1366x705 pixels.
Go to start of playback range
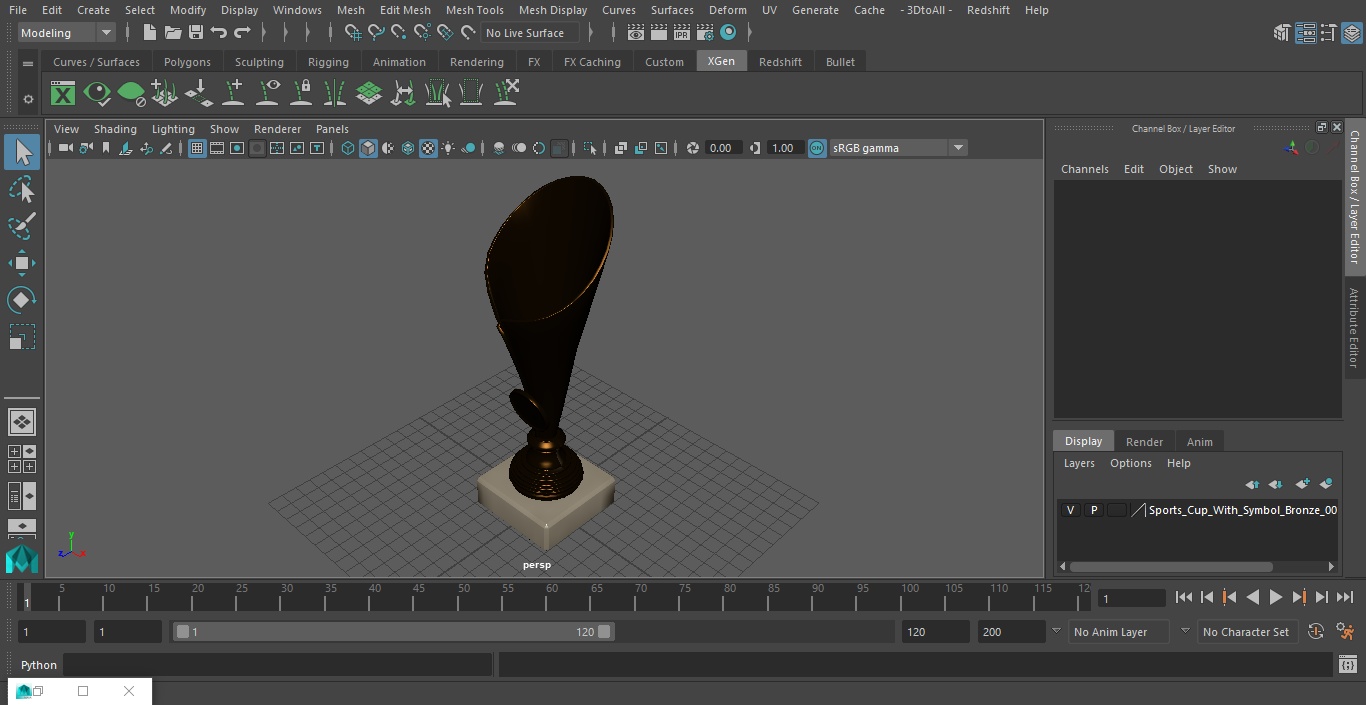coord(1183,597)
